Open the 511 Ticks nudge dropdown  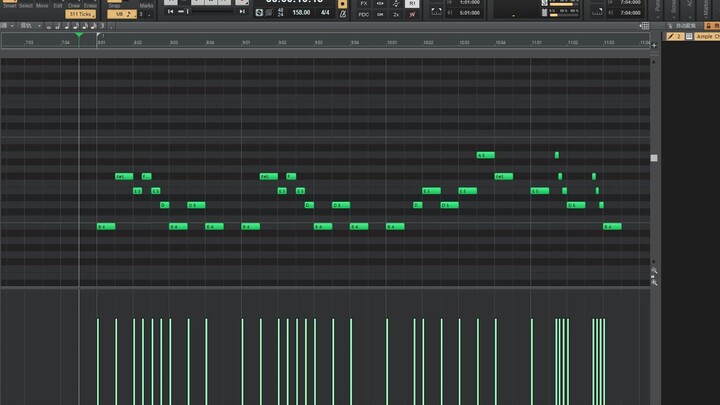(x=80, y=14)
